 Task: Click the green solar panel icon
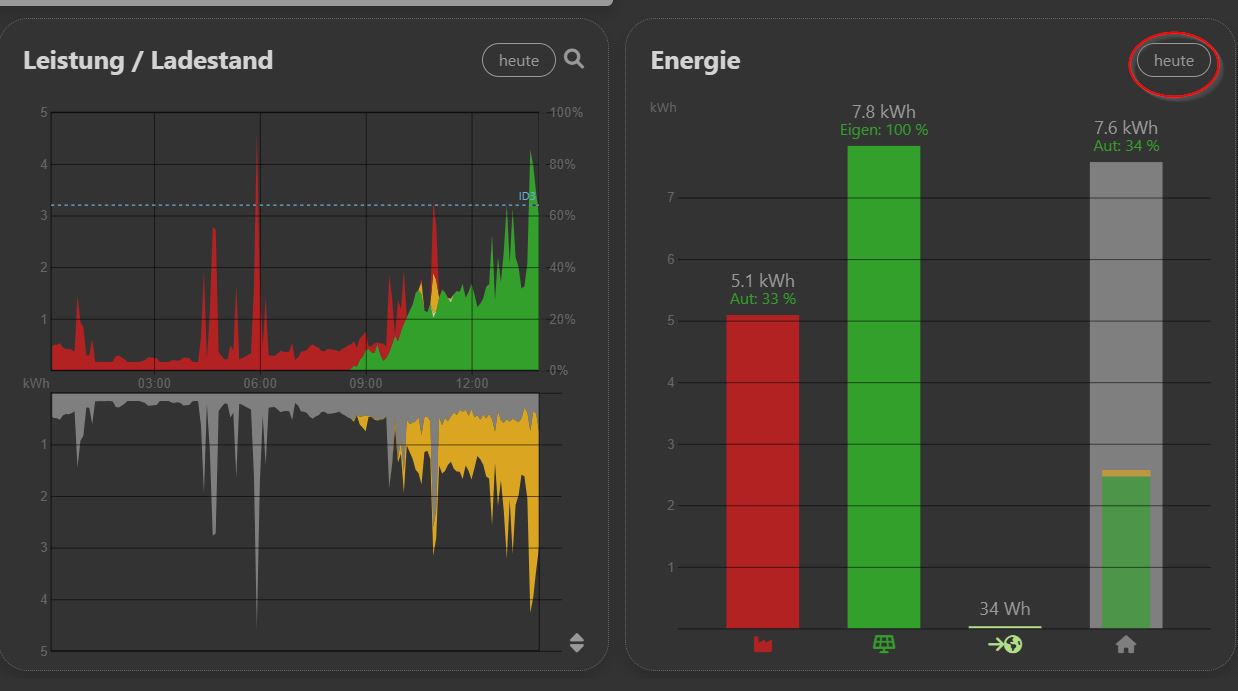pyautogui.click(x=884, y=645)
